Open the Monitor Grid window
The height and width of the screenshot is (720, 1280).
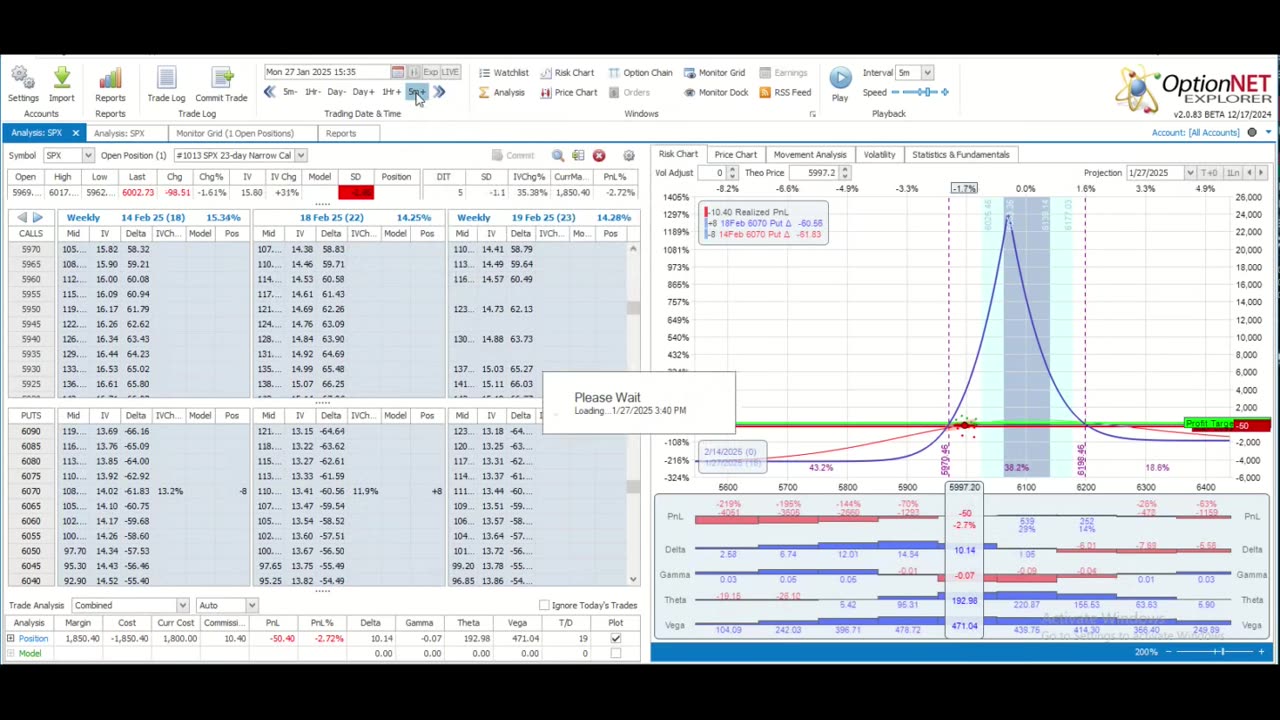tap(714, 72)
